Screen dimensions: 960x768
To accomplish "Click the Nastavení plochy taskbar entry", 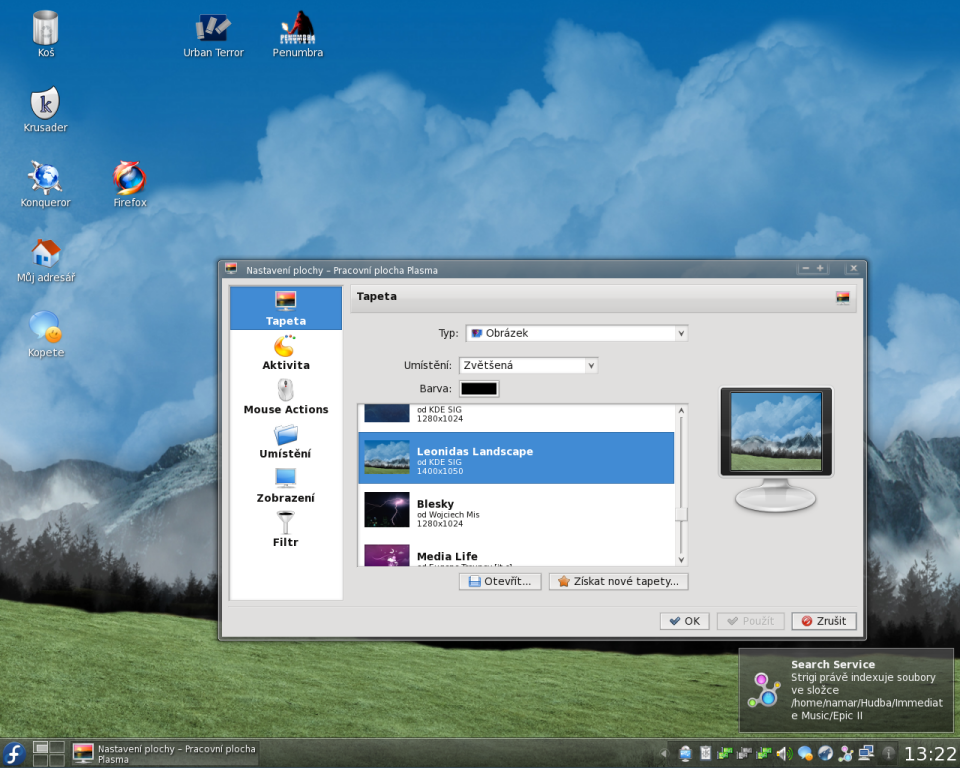I will click(x=164, y=753).
